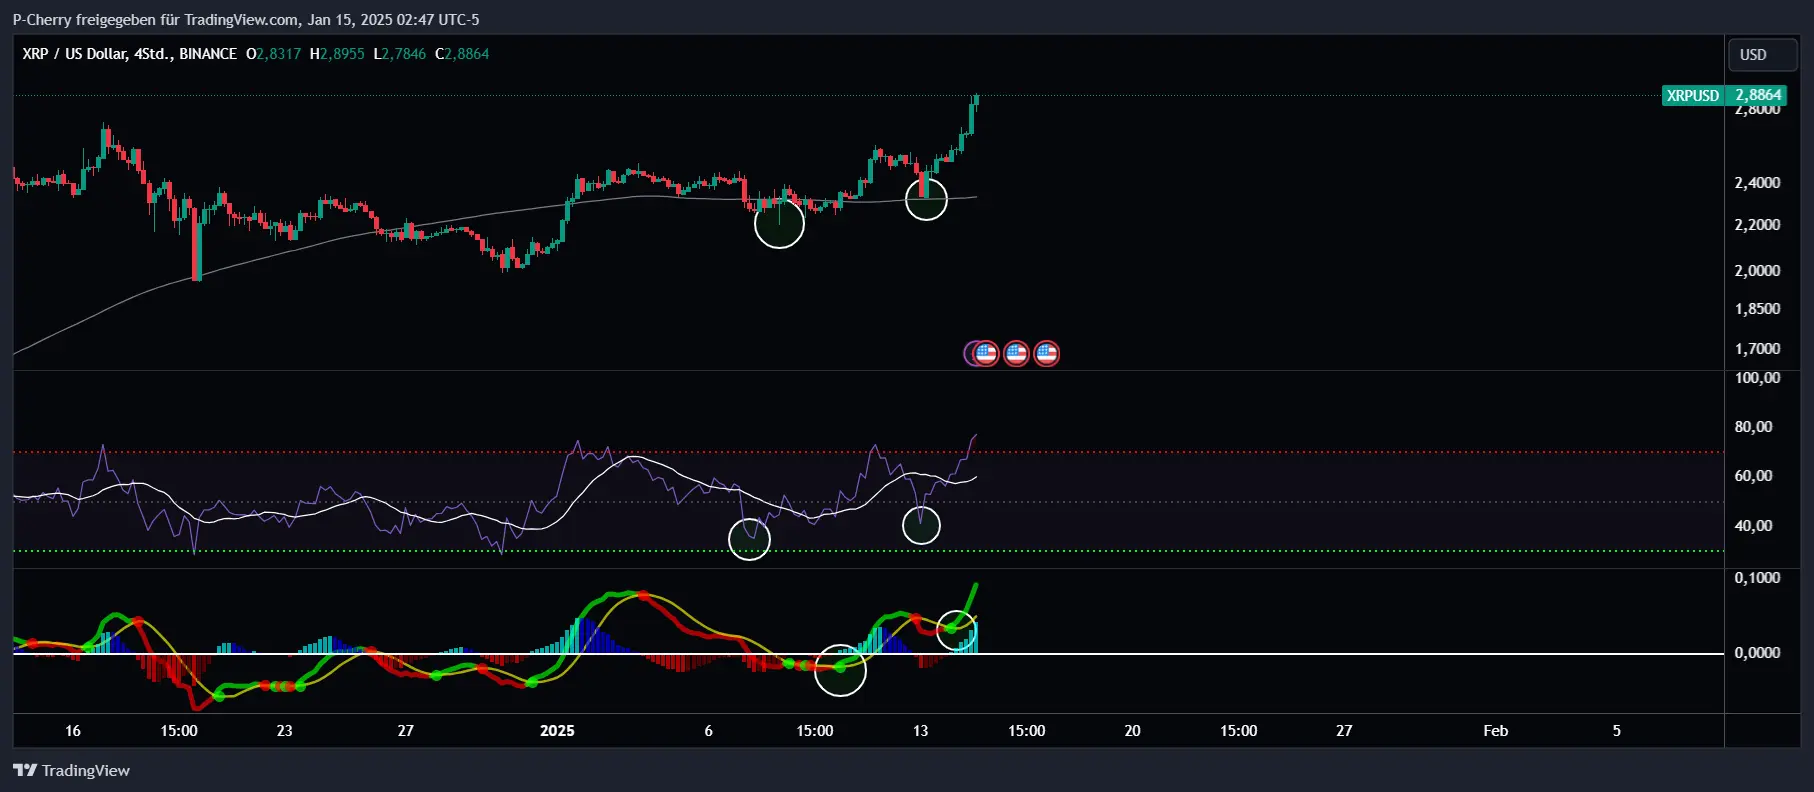Screen dimensions: 1814x792
Task: Click the 100,00 RSI axis label
Action: pyautogui.click(x=1757, y=377)
